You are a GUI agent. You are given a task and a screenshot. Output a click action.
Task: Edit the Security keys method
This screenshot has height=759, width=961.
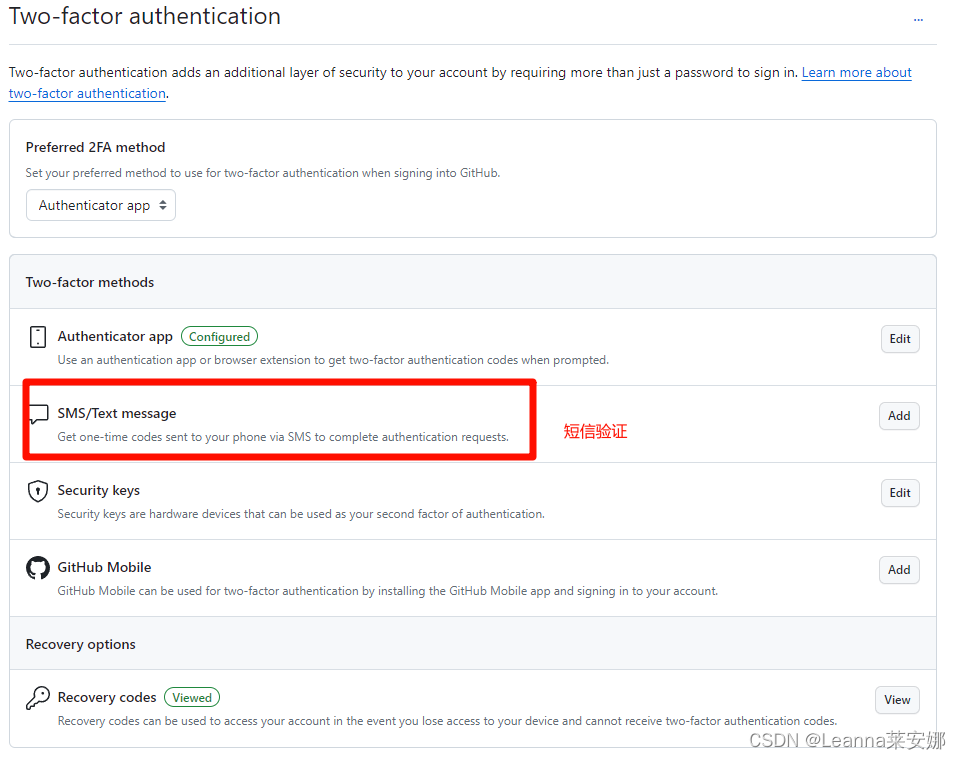pyautogui.click(x=900, y=493)
